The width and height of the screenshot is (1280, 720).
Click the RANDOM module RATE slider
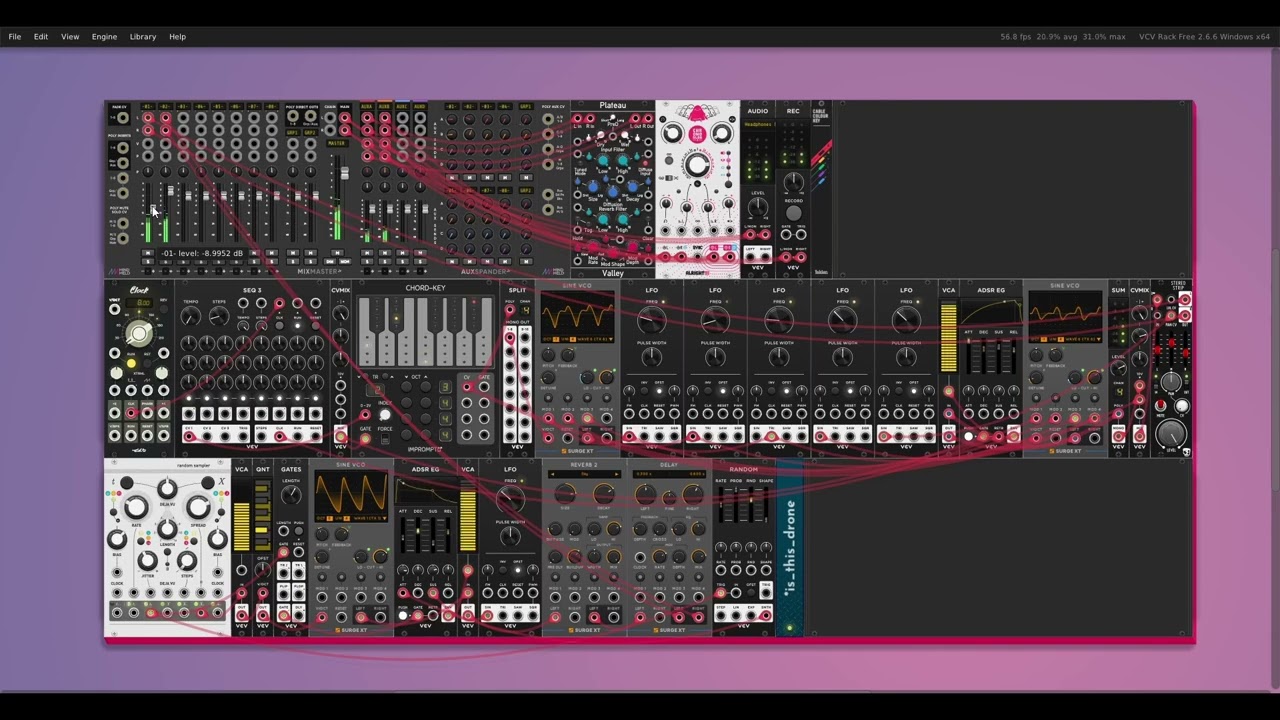pyautogui.click(x=721, y=504)
